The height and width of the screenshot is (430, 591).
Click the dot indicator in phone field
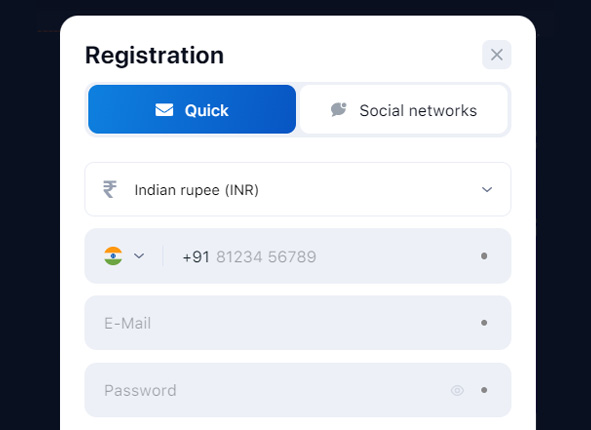click(x=484, y=256)
